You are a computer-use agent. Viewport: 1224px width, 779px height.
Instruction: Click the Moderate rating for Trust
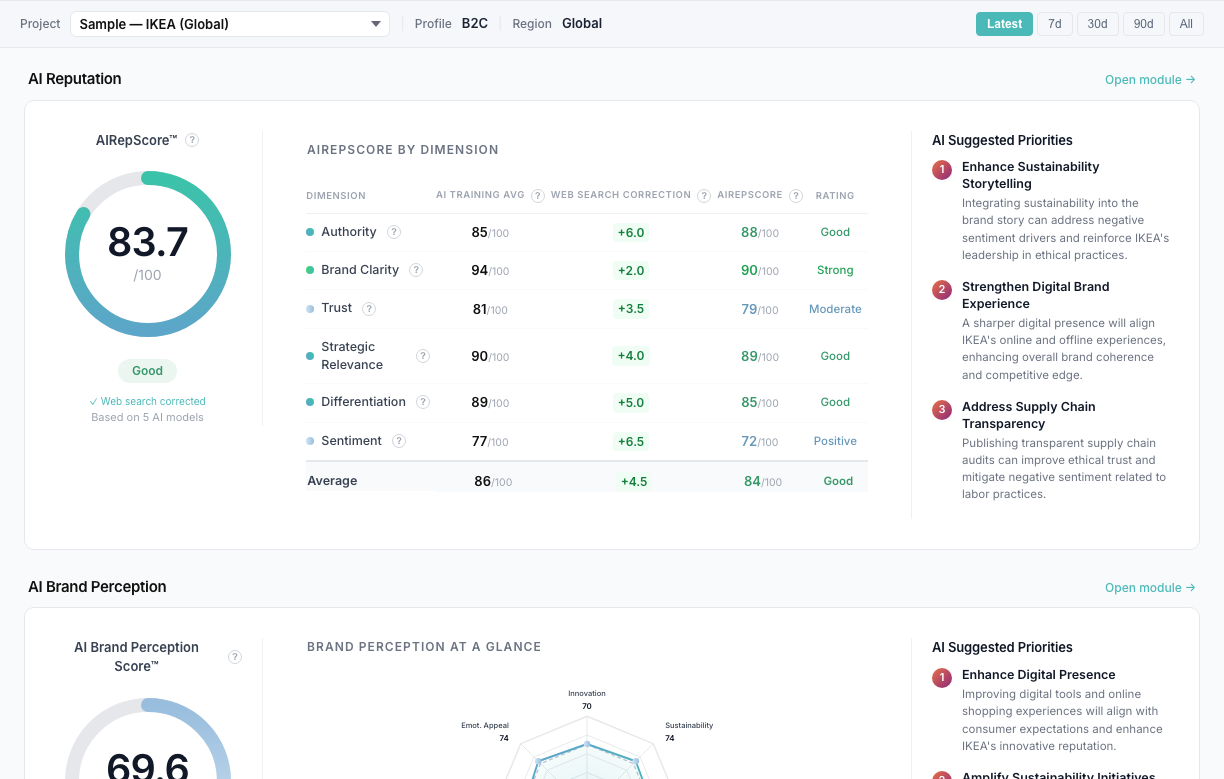(x=835, y=309)
